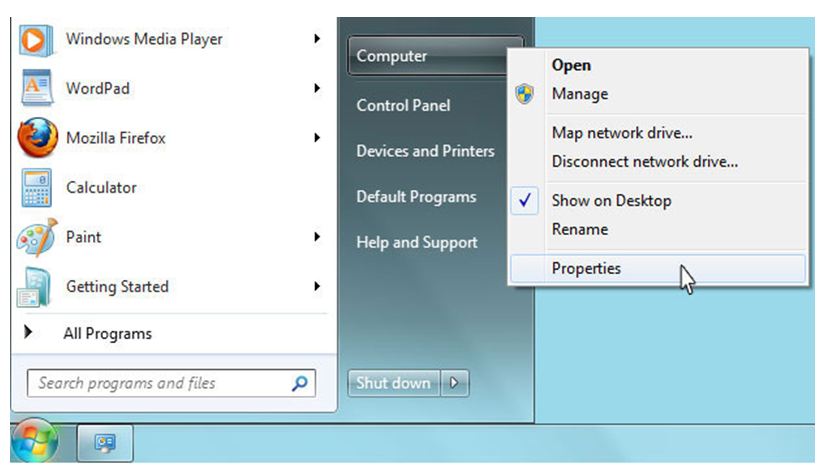Expand WordPad jump list arrow
Screen dimensions: 828x465
click(x=317, y=88)
